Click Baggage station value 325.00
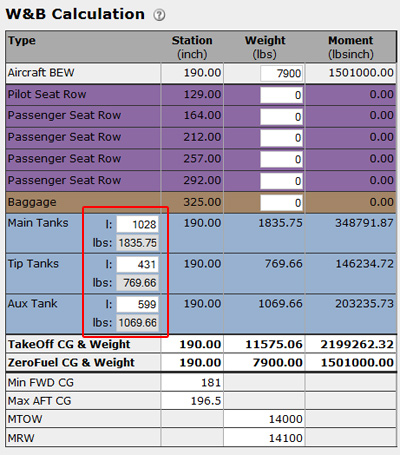 (202, 202)
